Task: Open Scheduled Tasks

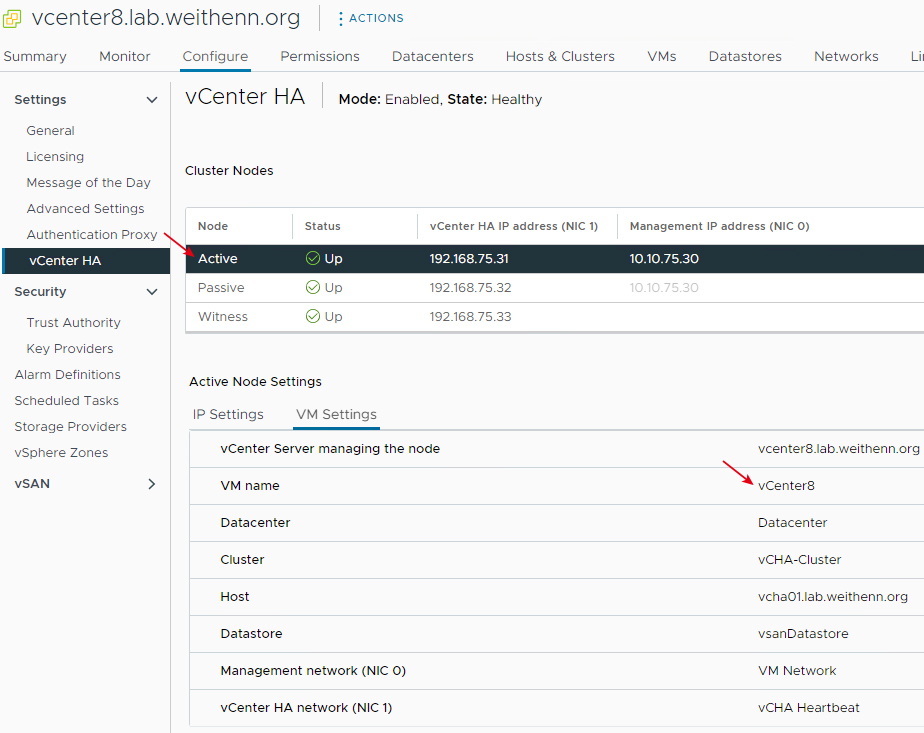Action: (x=67, y=401)
